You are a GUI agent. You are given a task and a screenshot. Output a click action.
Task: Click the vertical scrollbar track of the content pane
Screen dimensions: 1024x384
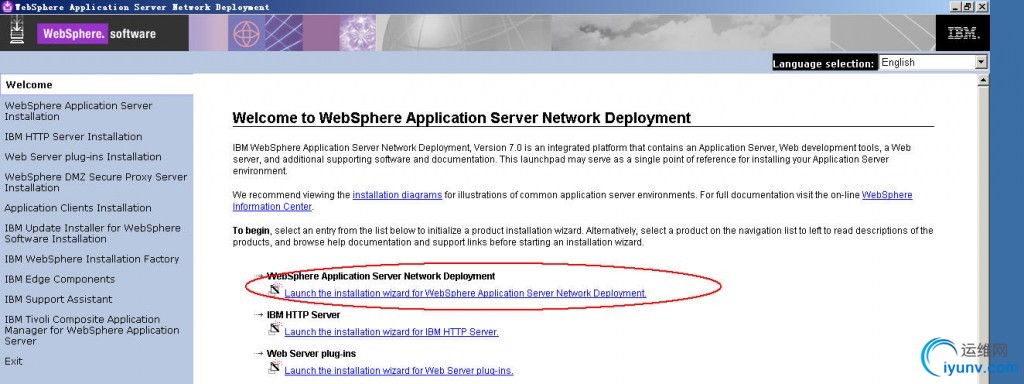(983, 235)
